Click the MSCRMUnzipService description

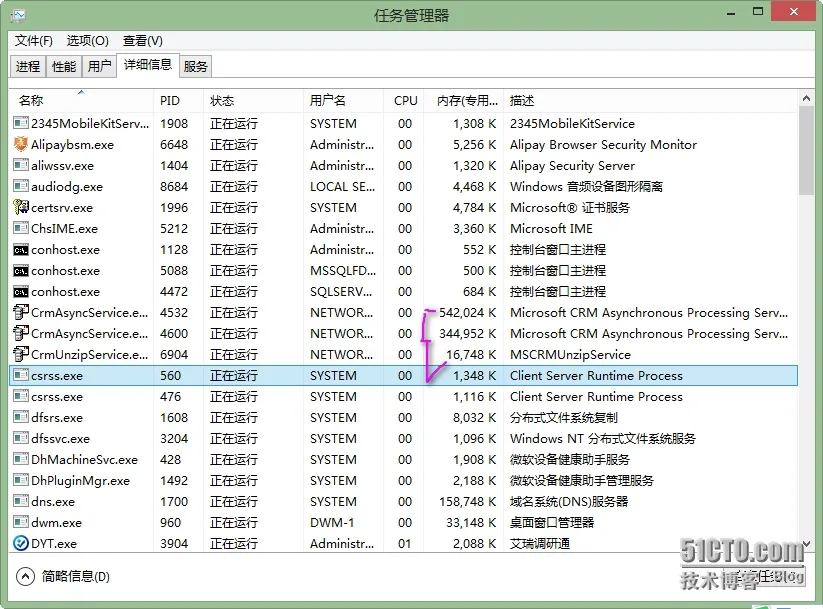pos(570,354)
